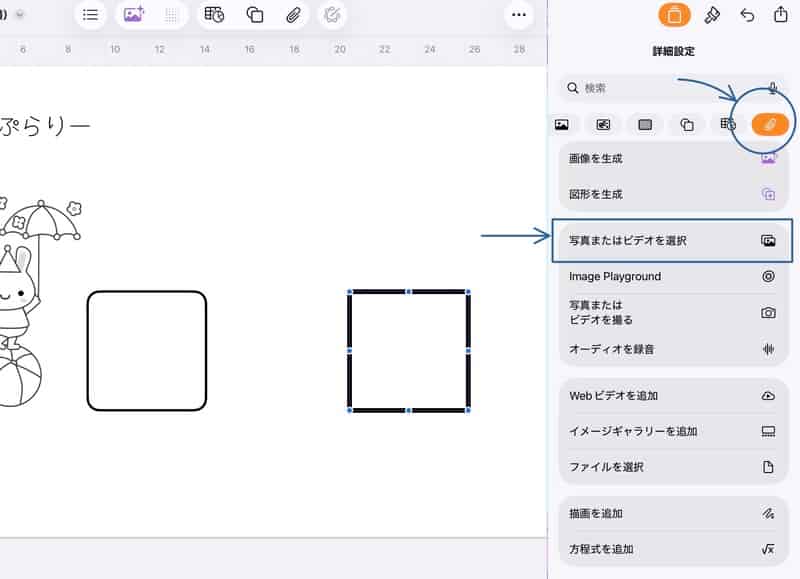Image resolution: width=800 pixels, height=579 pixels.
Task: Switch to the shapes category tab
Action: 687,124
